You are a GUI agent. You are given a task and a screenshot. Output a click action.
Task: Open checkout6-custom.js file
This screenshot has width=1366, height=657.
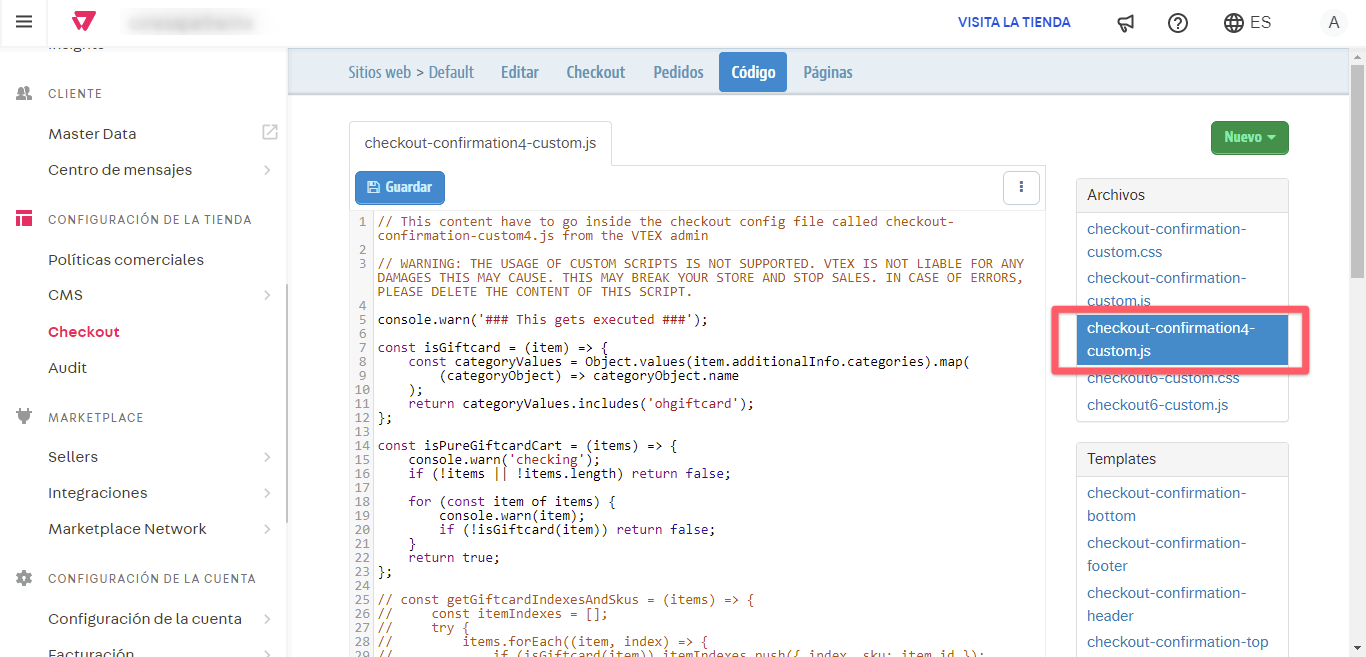click(1157, 405)
